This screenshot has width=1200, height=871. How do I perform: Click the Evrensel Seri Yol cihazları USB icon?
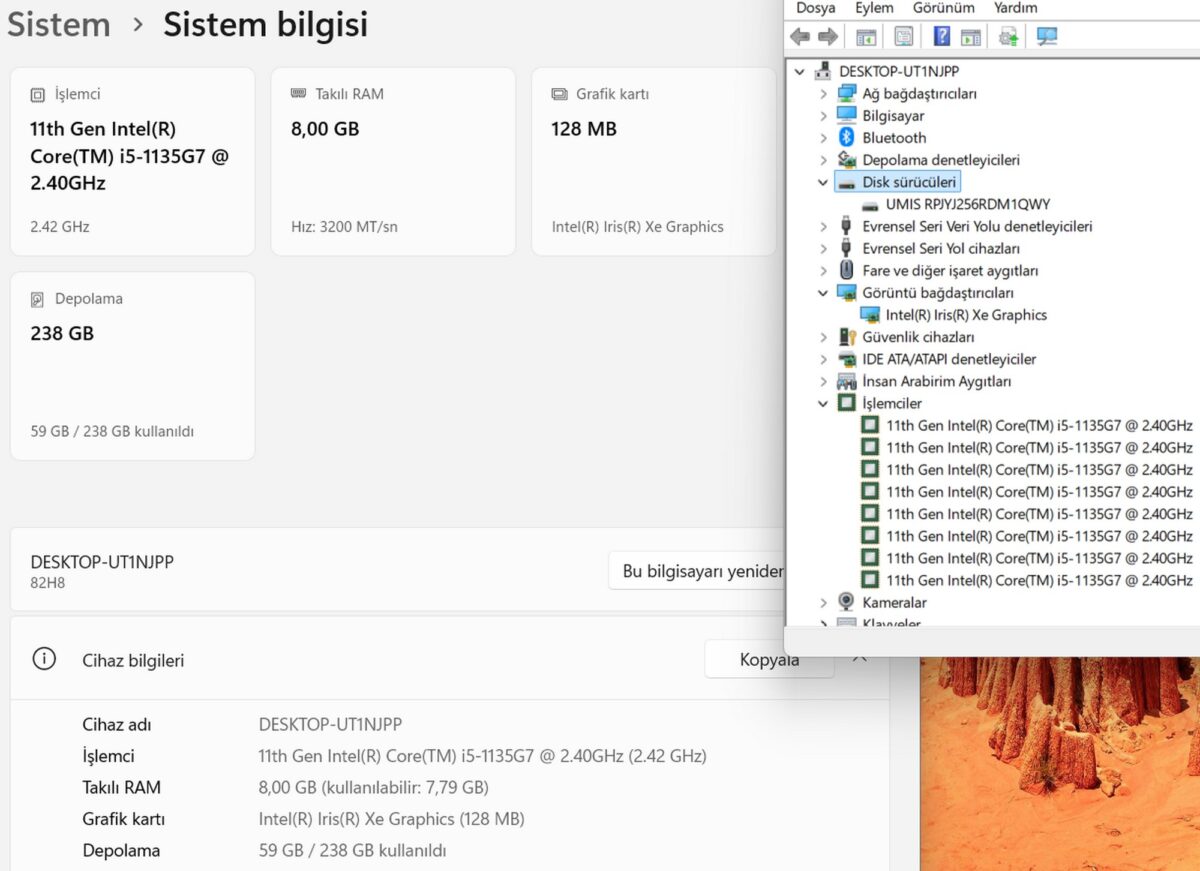coord(847,248)
